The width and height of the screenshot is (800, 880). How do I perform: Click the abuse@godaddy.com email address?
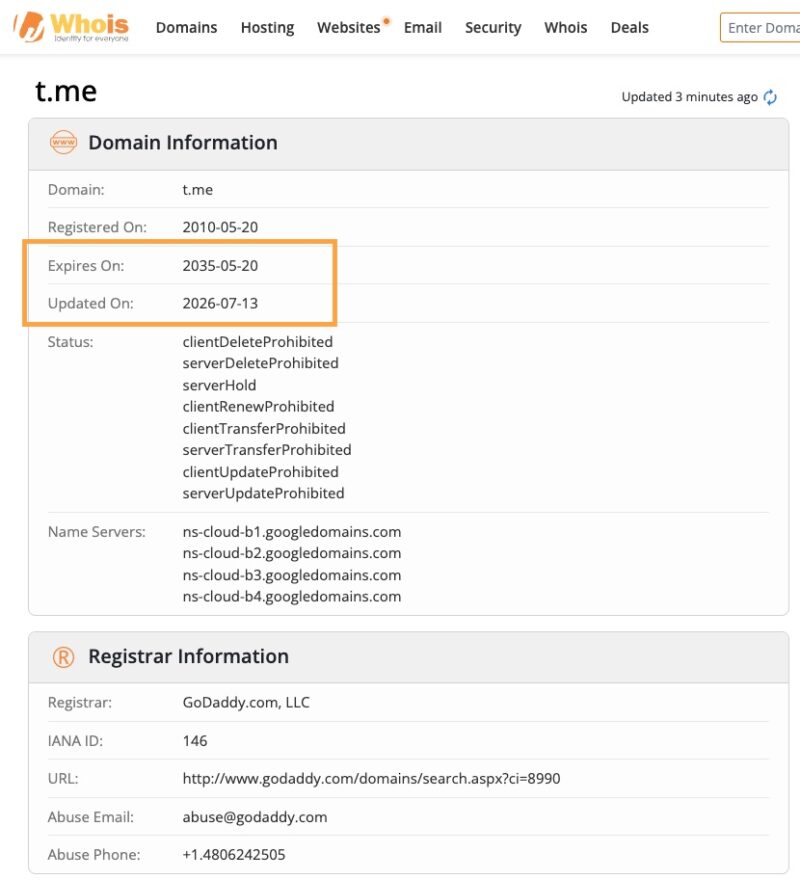[x=255, y=817]
